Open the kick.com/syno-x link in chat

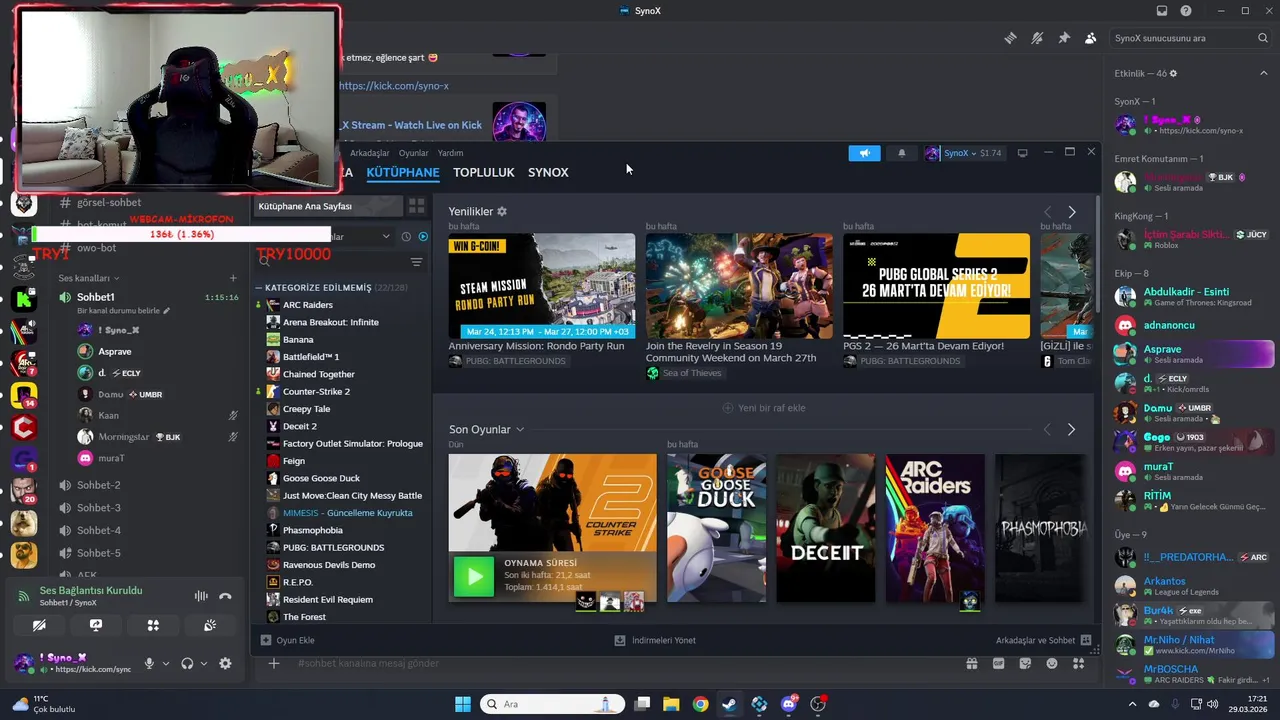pos(394,86)
